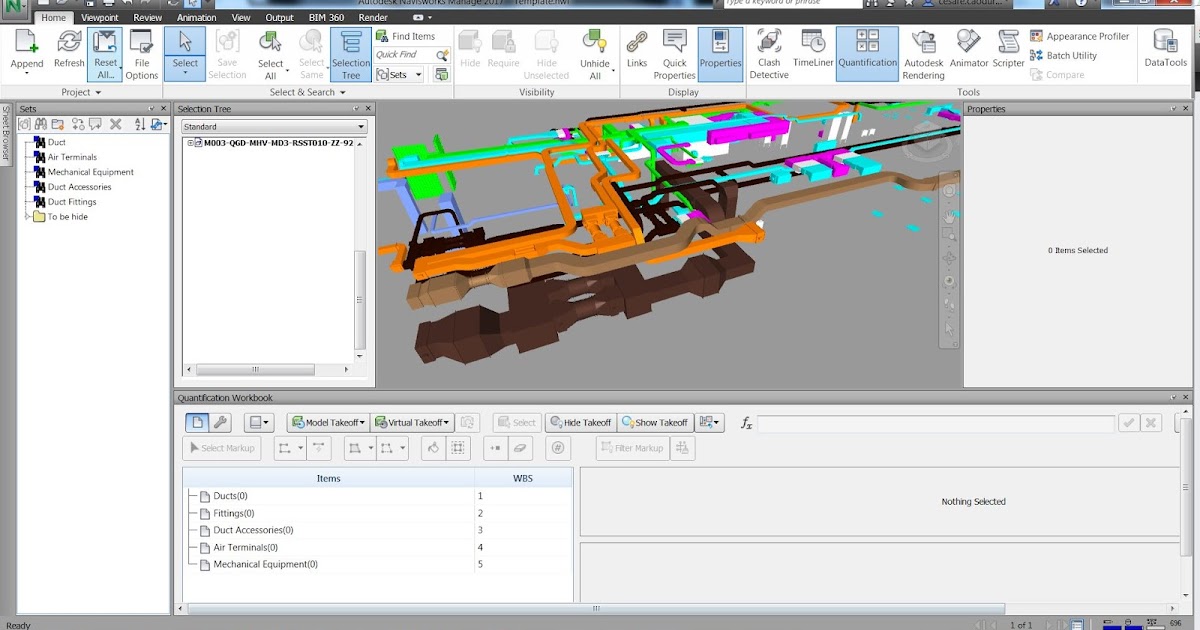Click the Quick Find text field
Viewport: 1200px width, 630px height.
tap(403, 55)
